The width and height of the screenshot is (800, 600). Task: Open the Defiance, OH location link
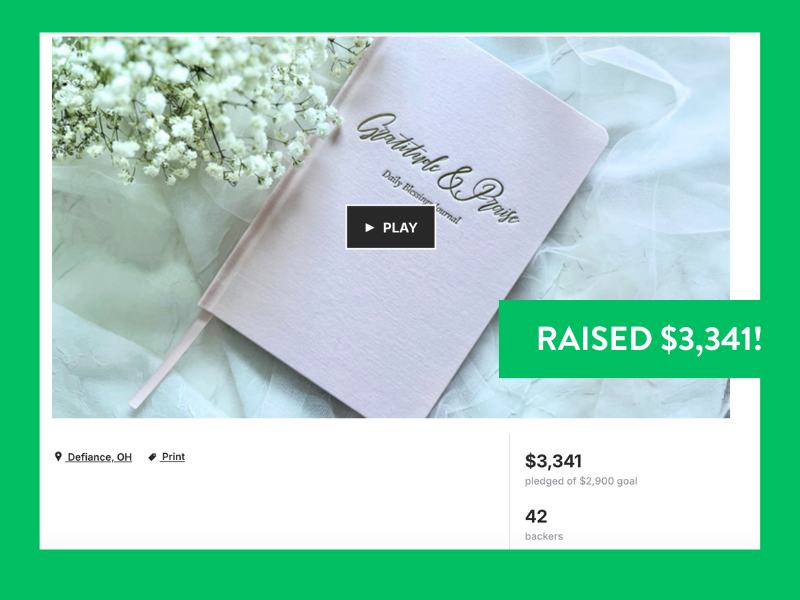point(99,457)
